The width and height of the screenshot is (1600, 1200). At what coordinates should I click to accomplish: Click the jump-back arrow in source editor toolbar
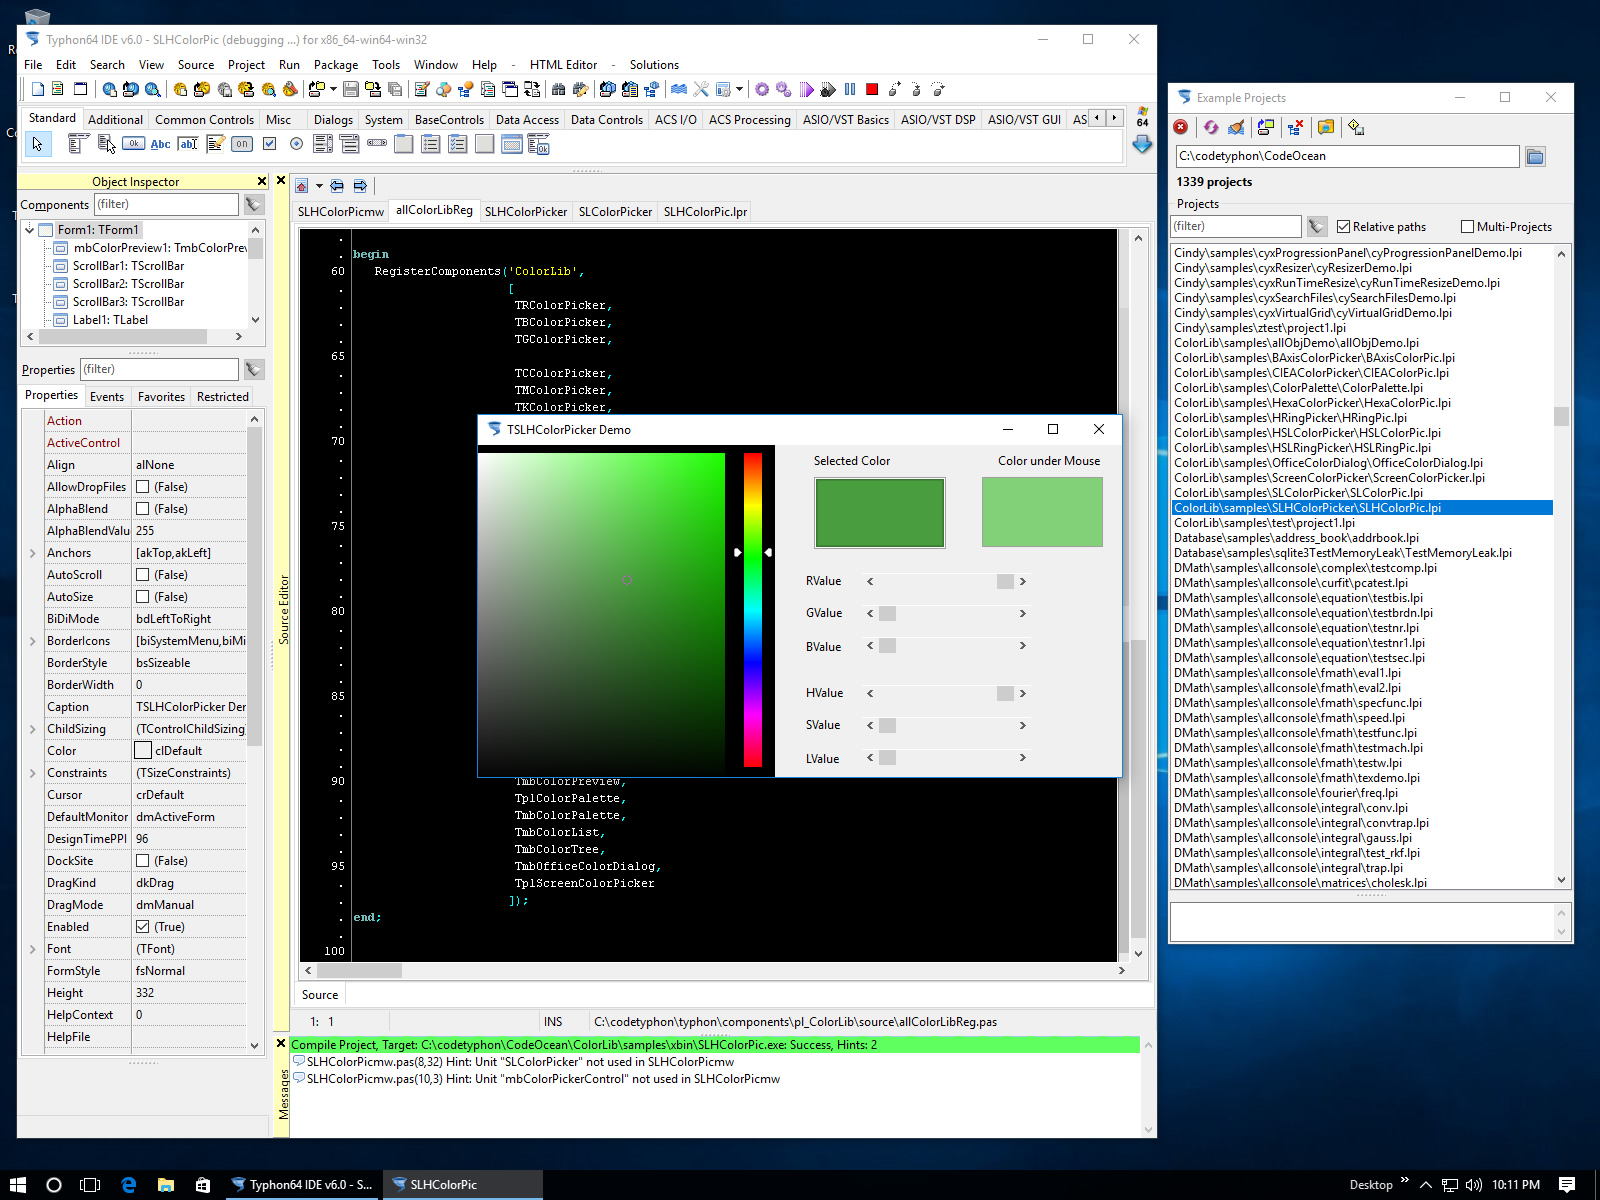click(337, 186)
